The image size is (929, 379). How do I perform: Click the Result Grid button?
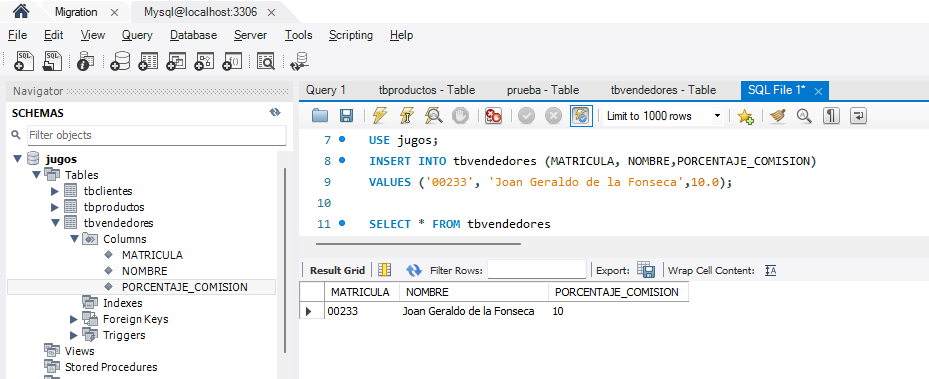(x=337, y=271)
